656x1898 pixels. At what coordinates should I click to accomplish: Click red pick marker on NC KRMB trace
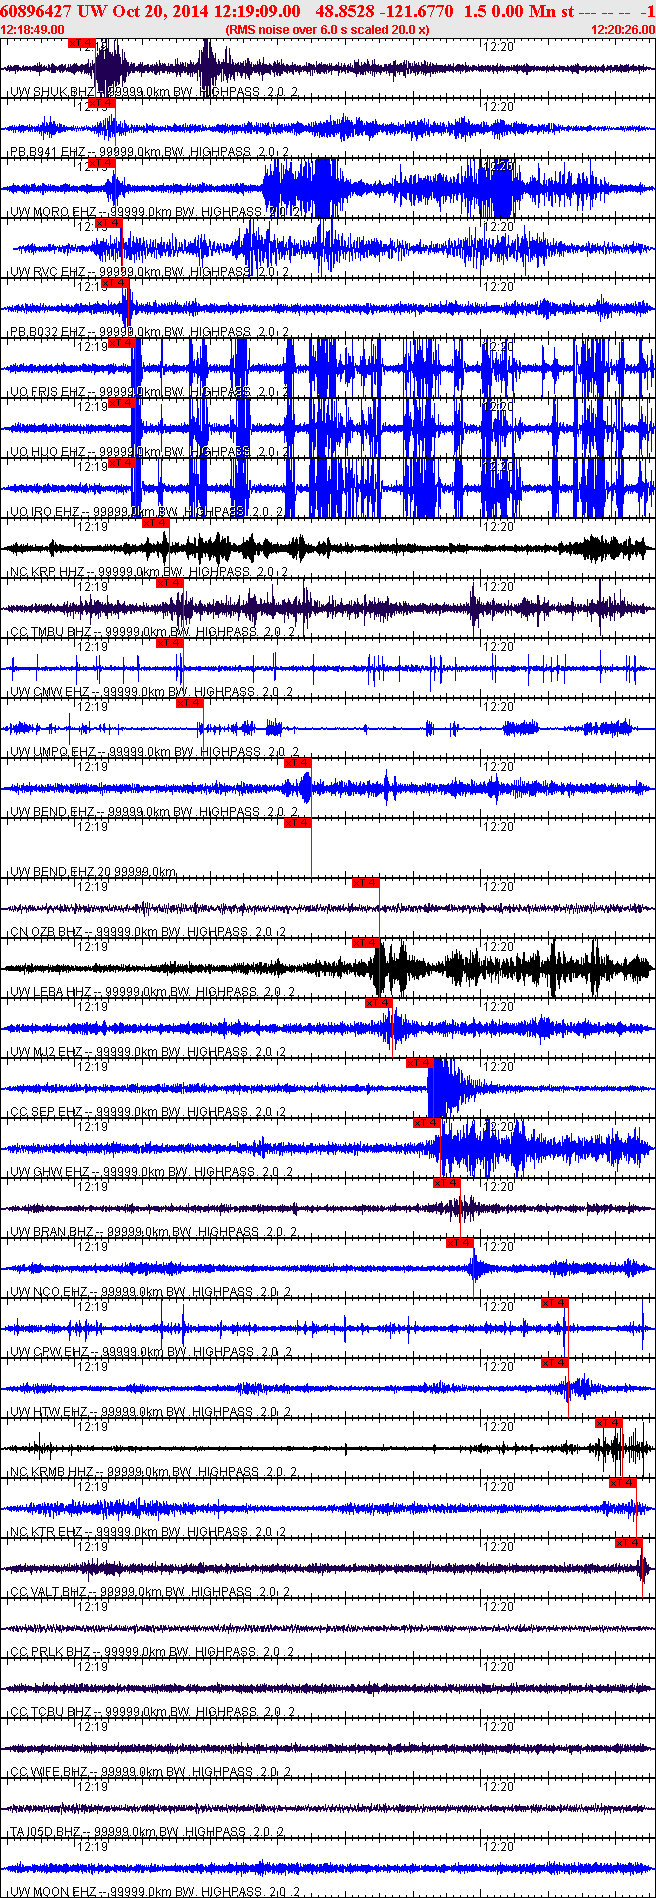point(608,1423)
